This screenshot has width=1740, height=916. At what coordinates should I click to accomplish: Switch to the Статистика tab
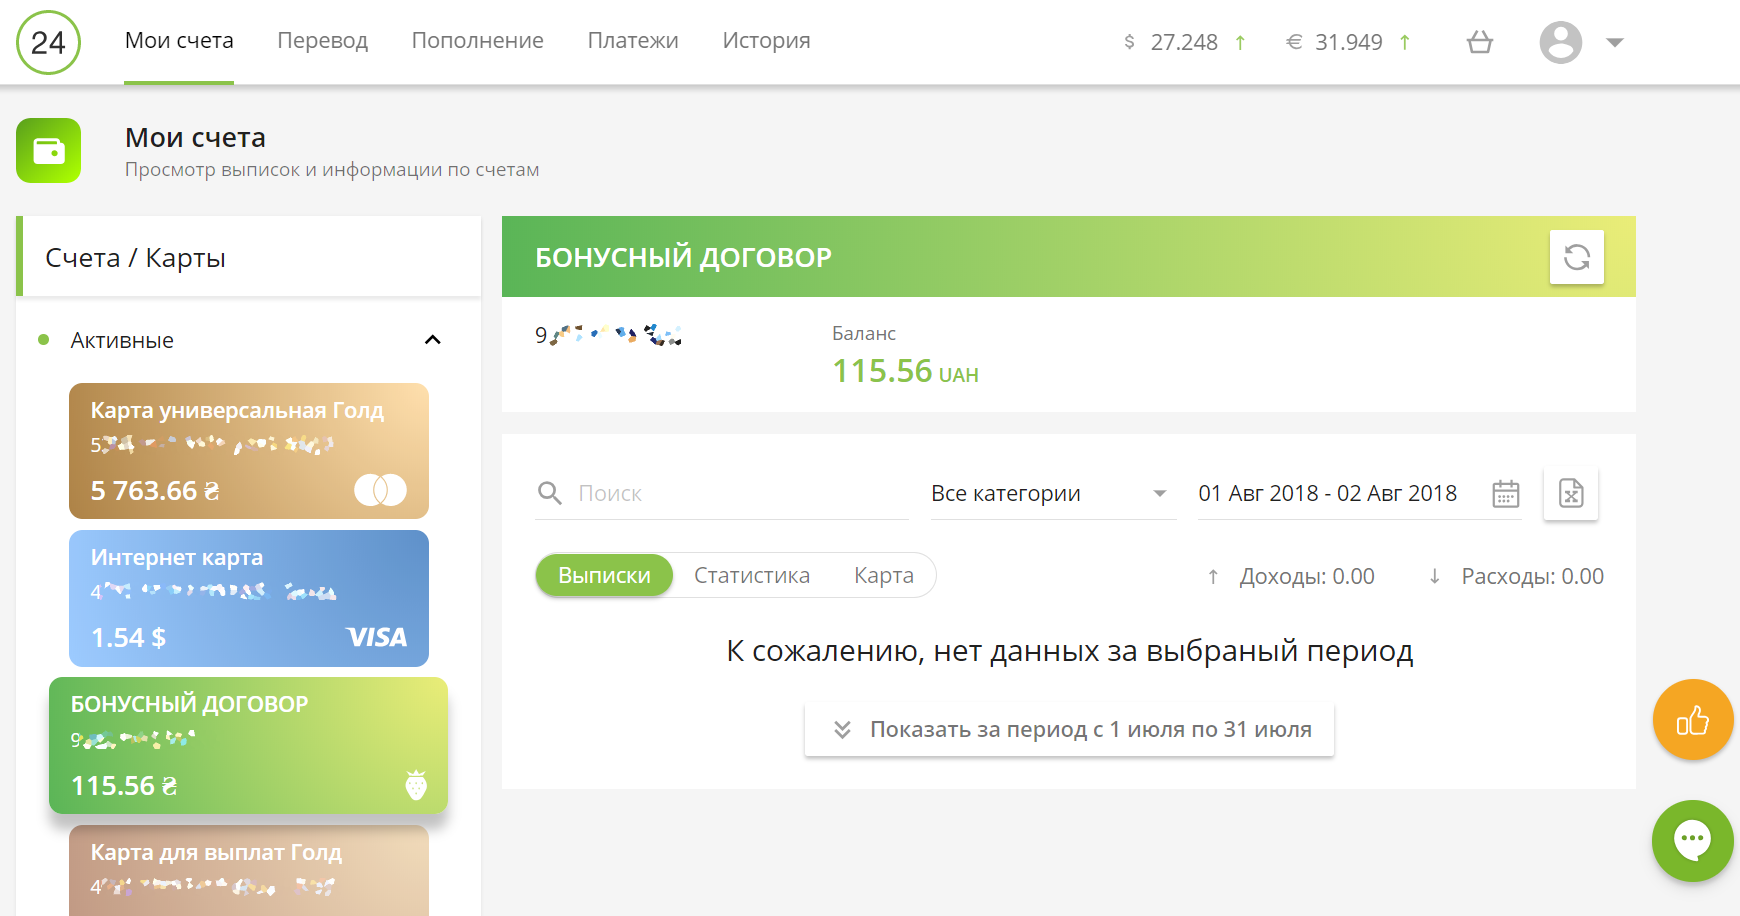[752, 575]
